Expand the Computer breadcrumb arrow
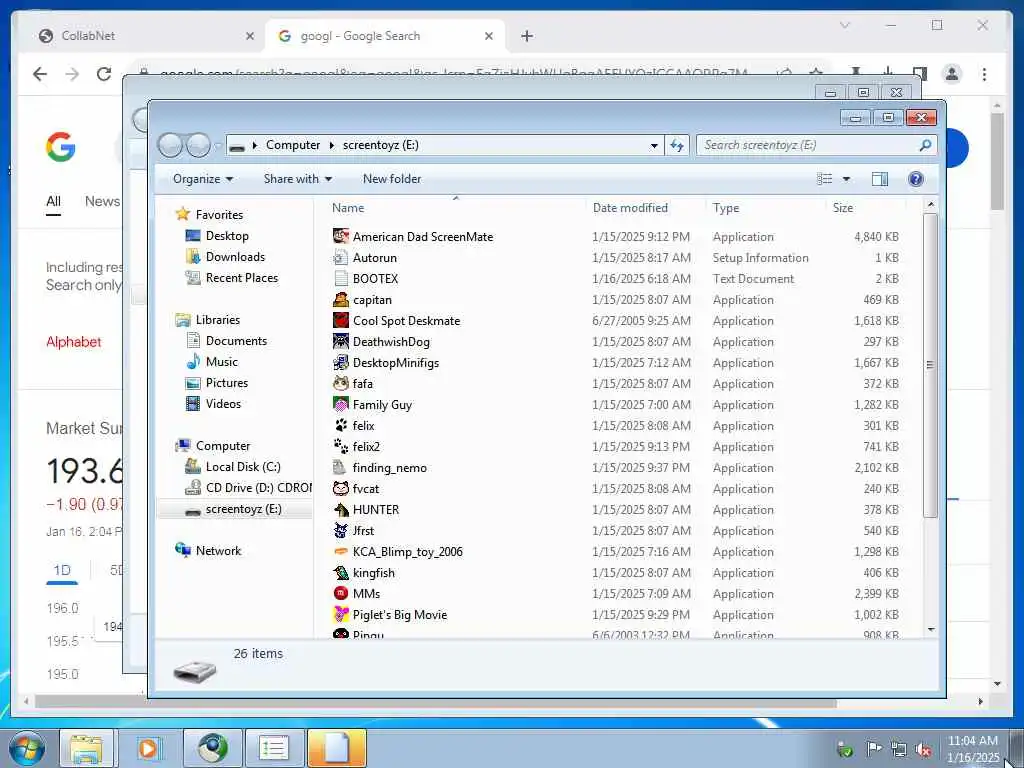 coord(330,145)
